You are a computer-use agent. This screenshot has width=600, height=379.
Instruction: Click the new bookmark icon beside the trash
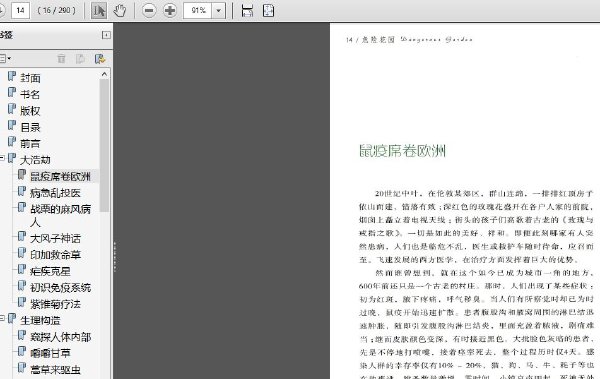tap(80, 59)
